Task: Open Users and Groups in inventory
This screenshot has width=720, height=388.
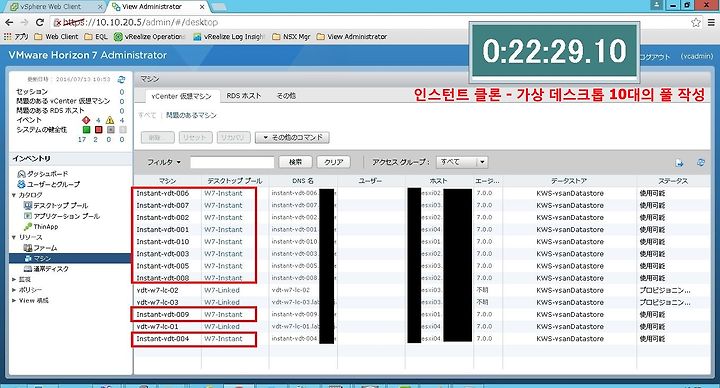Action: click(48, 184)
